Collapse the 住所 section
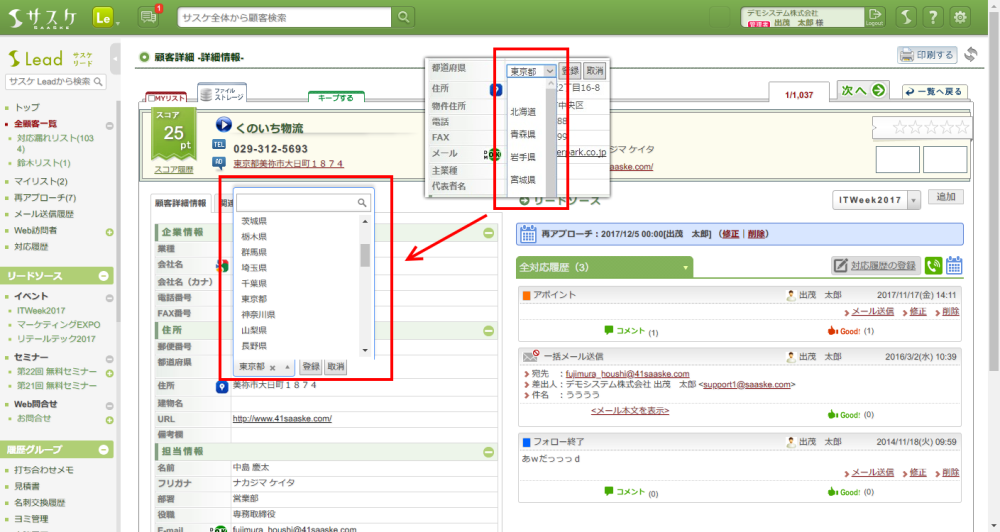Screen dimensions: 1000x532 (489, 329)
